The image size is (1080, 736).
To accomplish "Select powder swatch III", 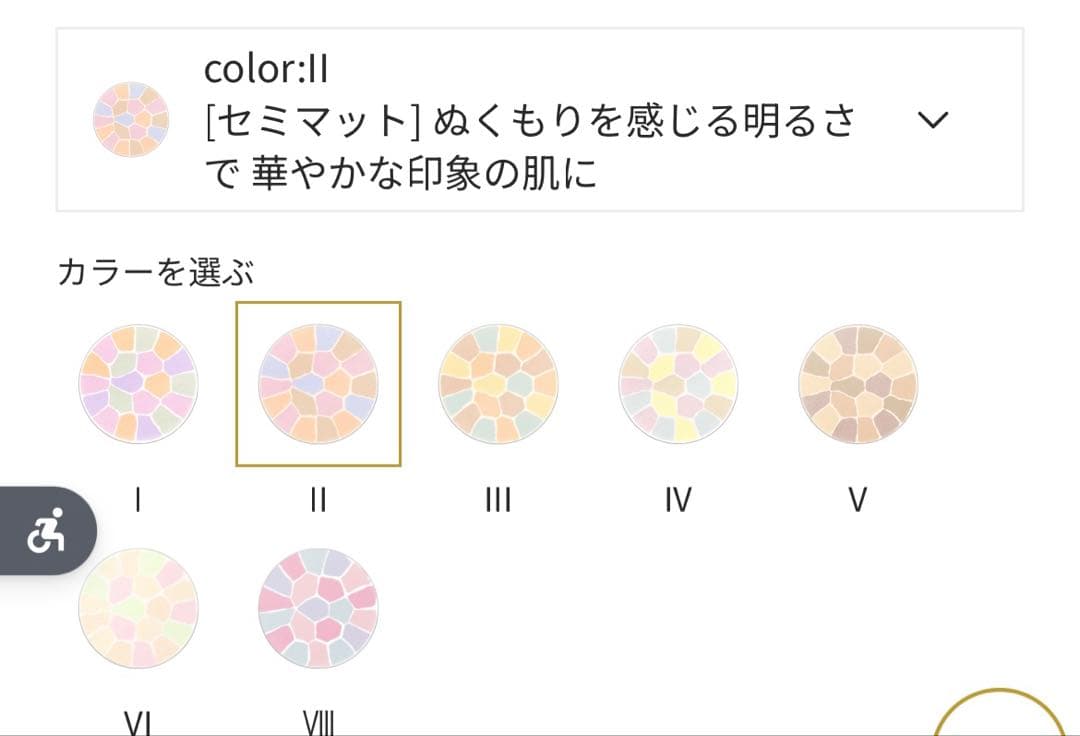I will pos(498,383).
